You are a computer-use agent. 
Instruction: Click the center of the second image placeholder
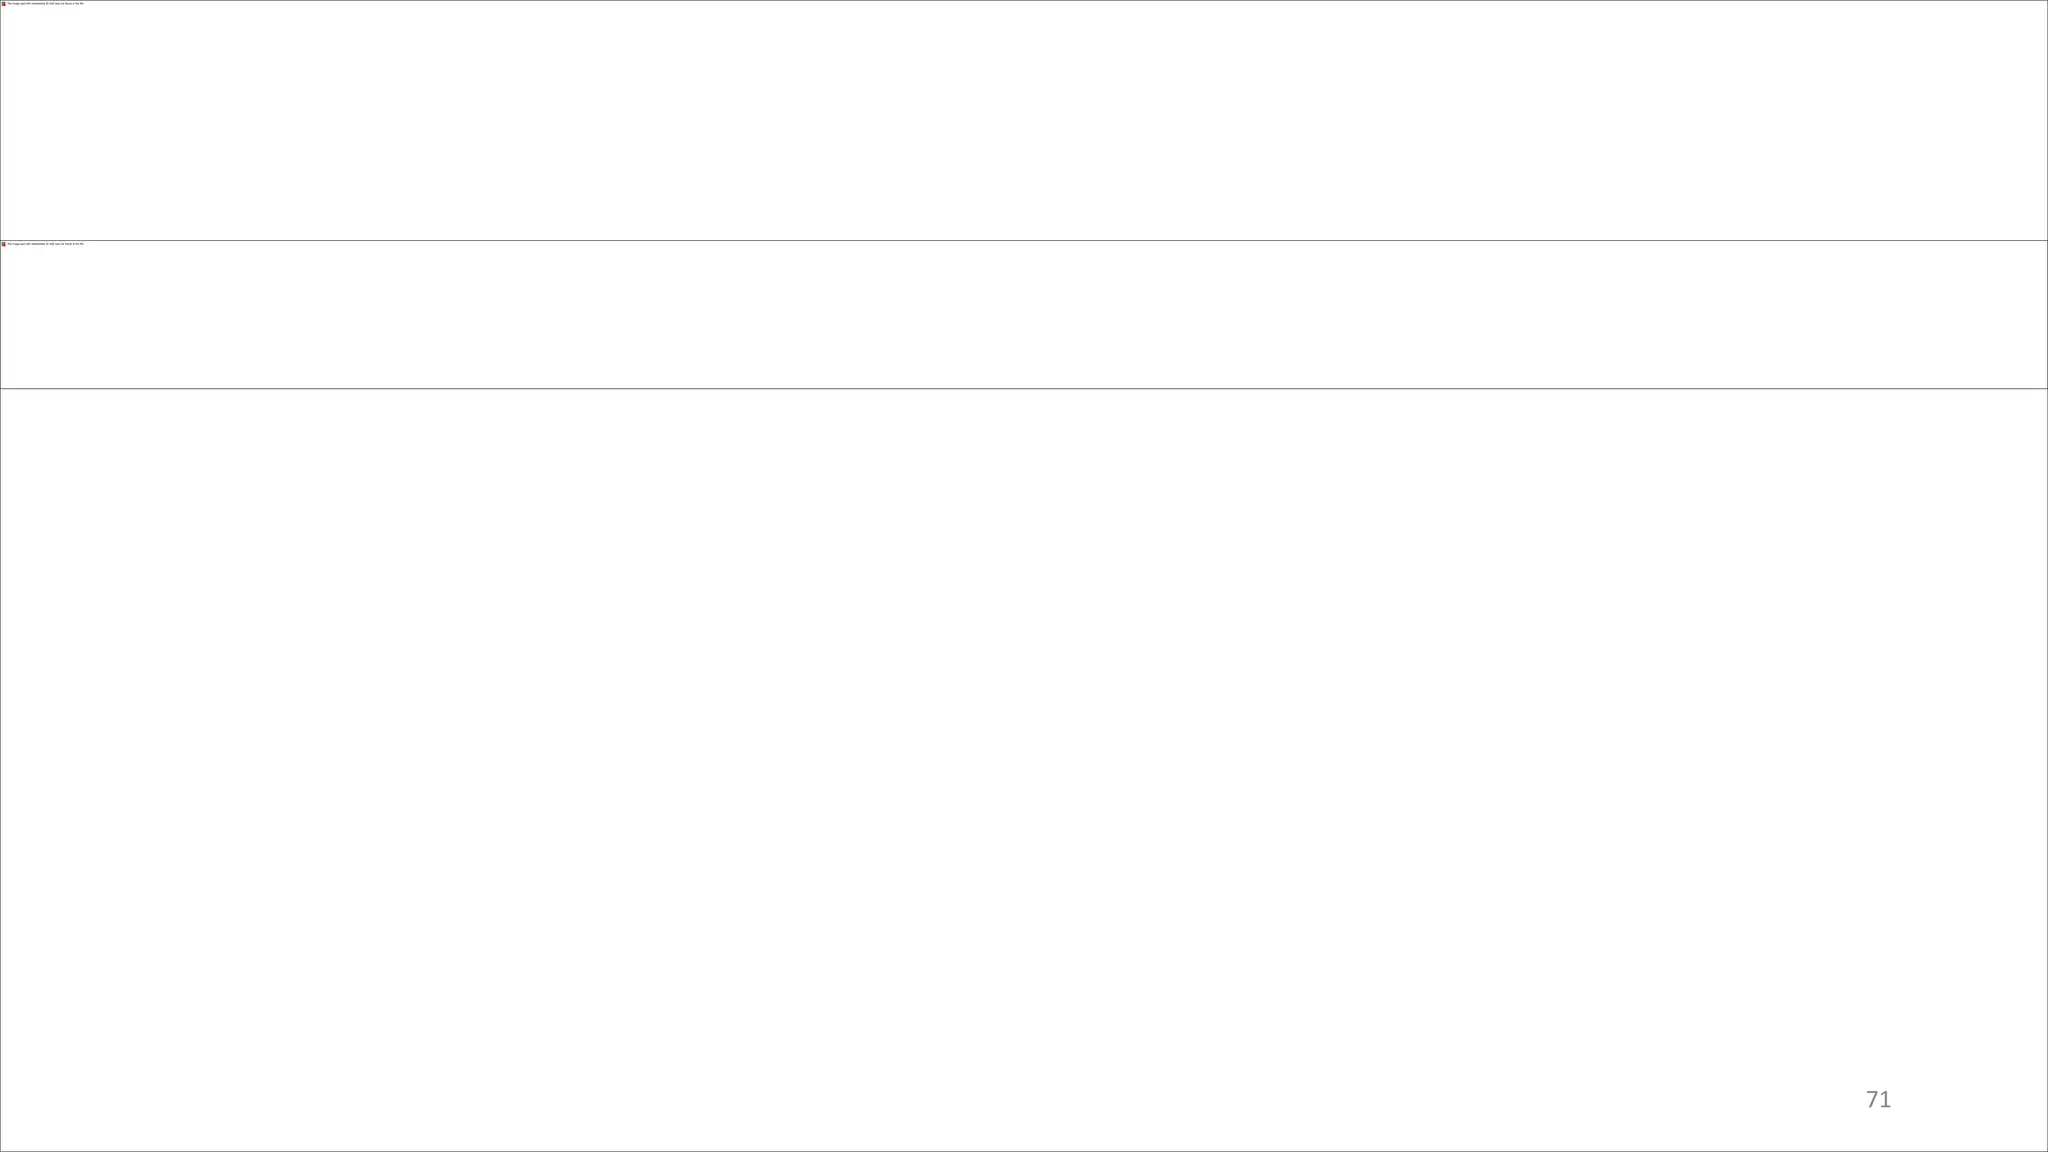point(1024,314)
